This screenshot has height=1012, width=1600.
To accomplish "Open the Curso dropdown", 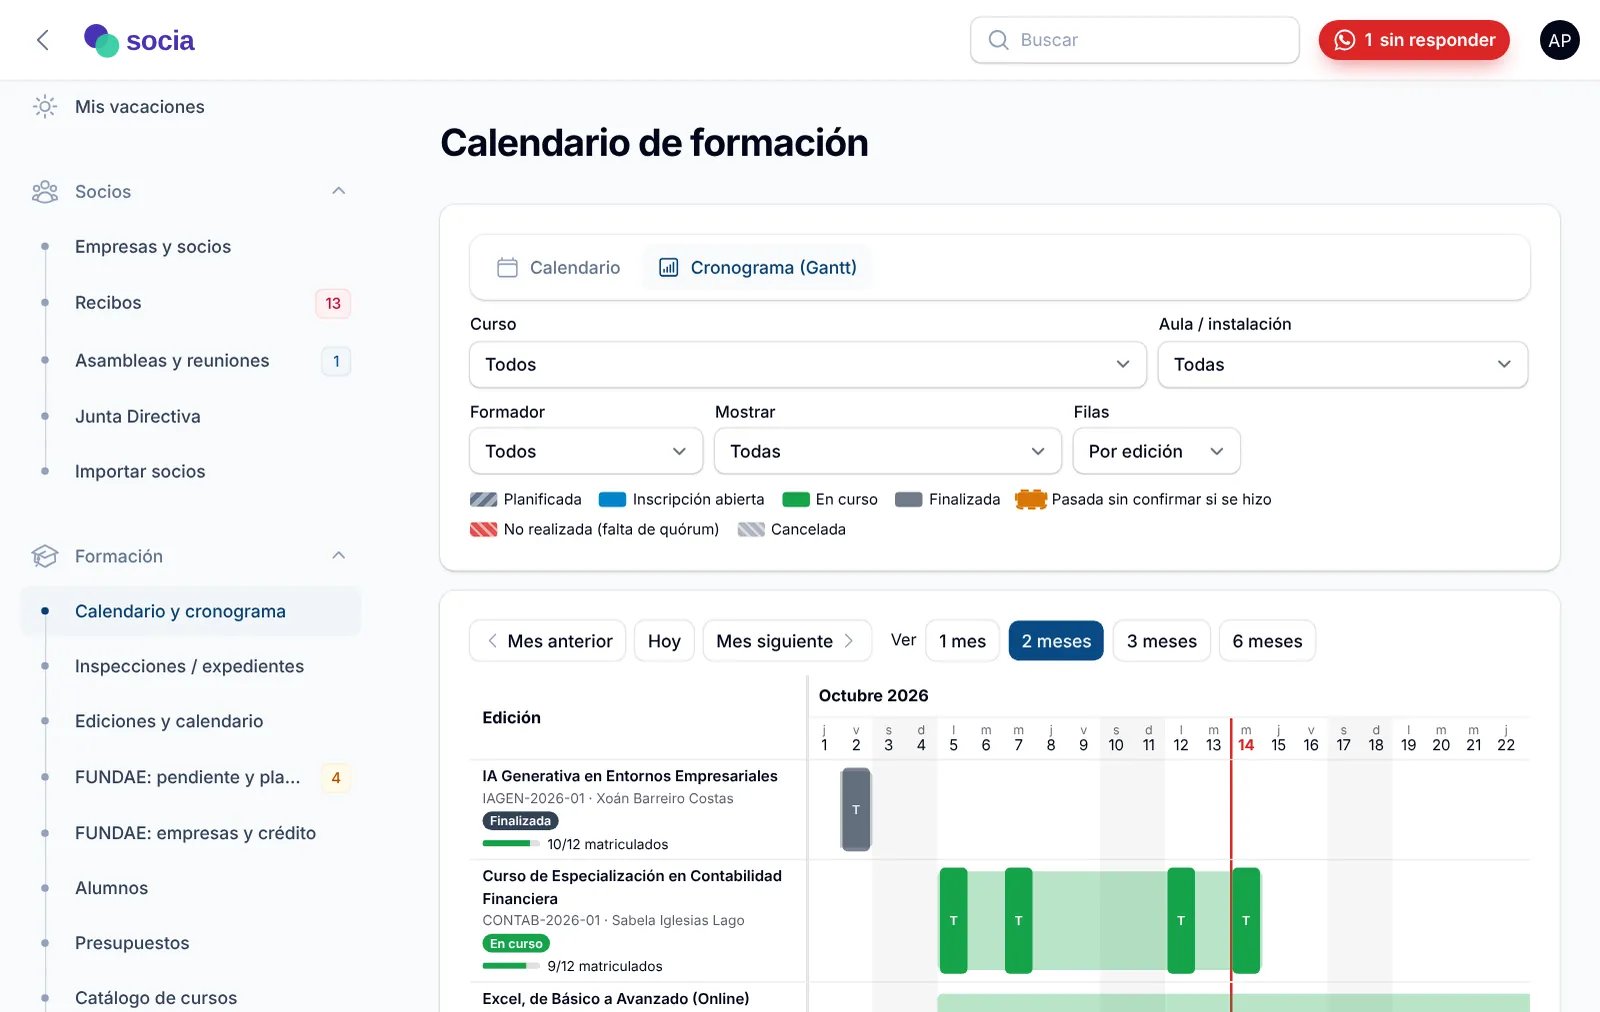I will click(808, 365).
